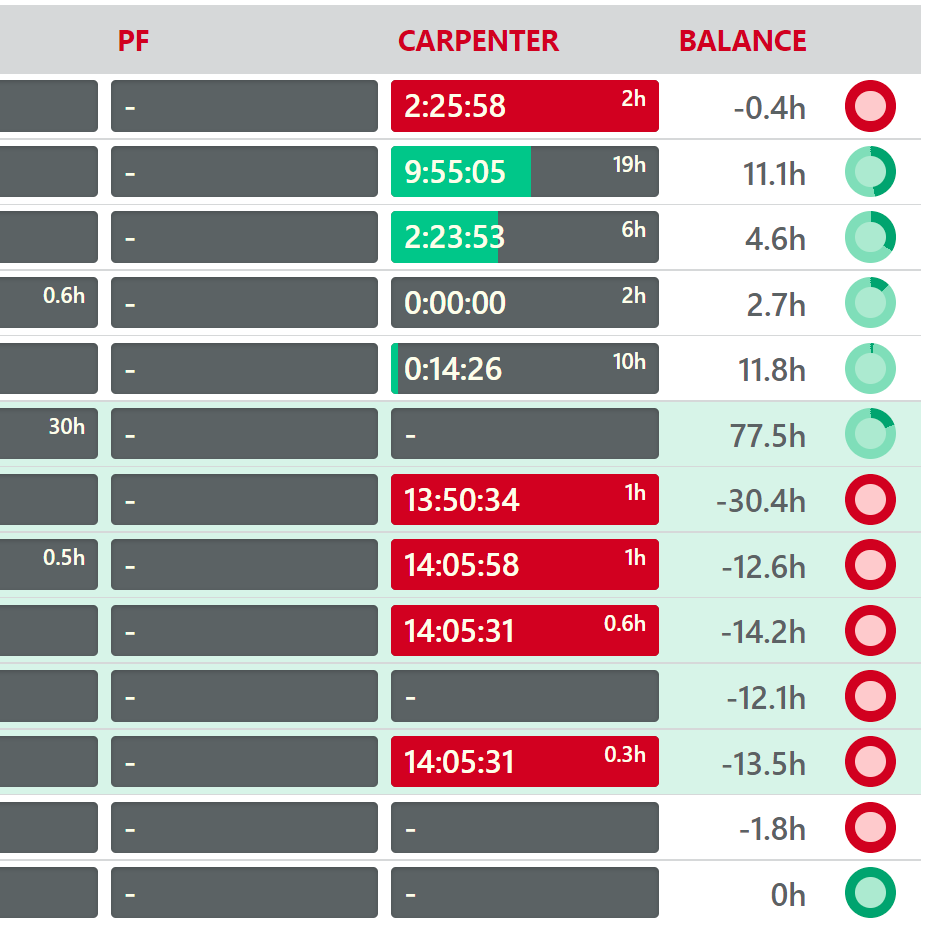The image size is (930, 930).
Task: Select the BALANCE column header
Action: (742, 41)
